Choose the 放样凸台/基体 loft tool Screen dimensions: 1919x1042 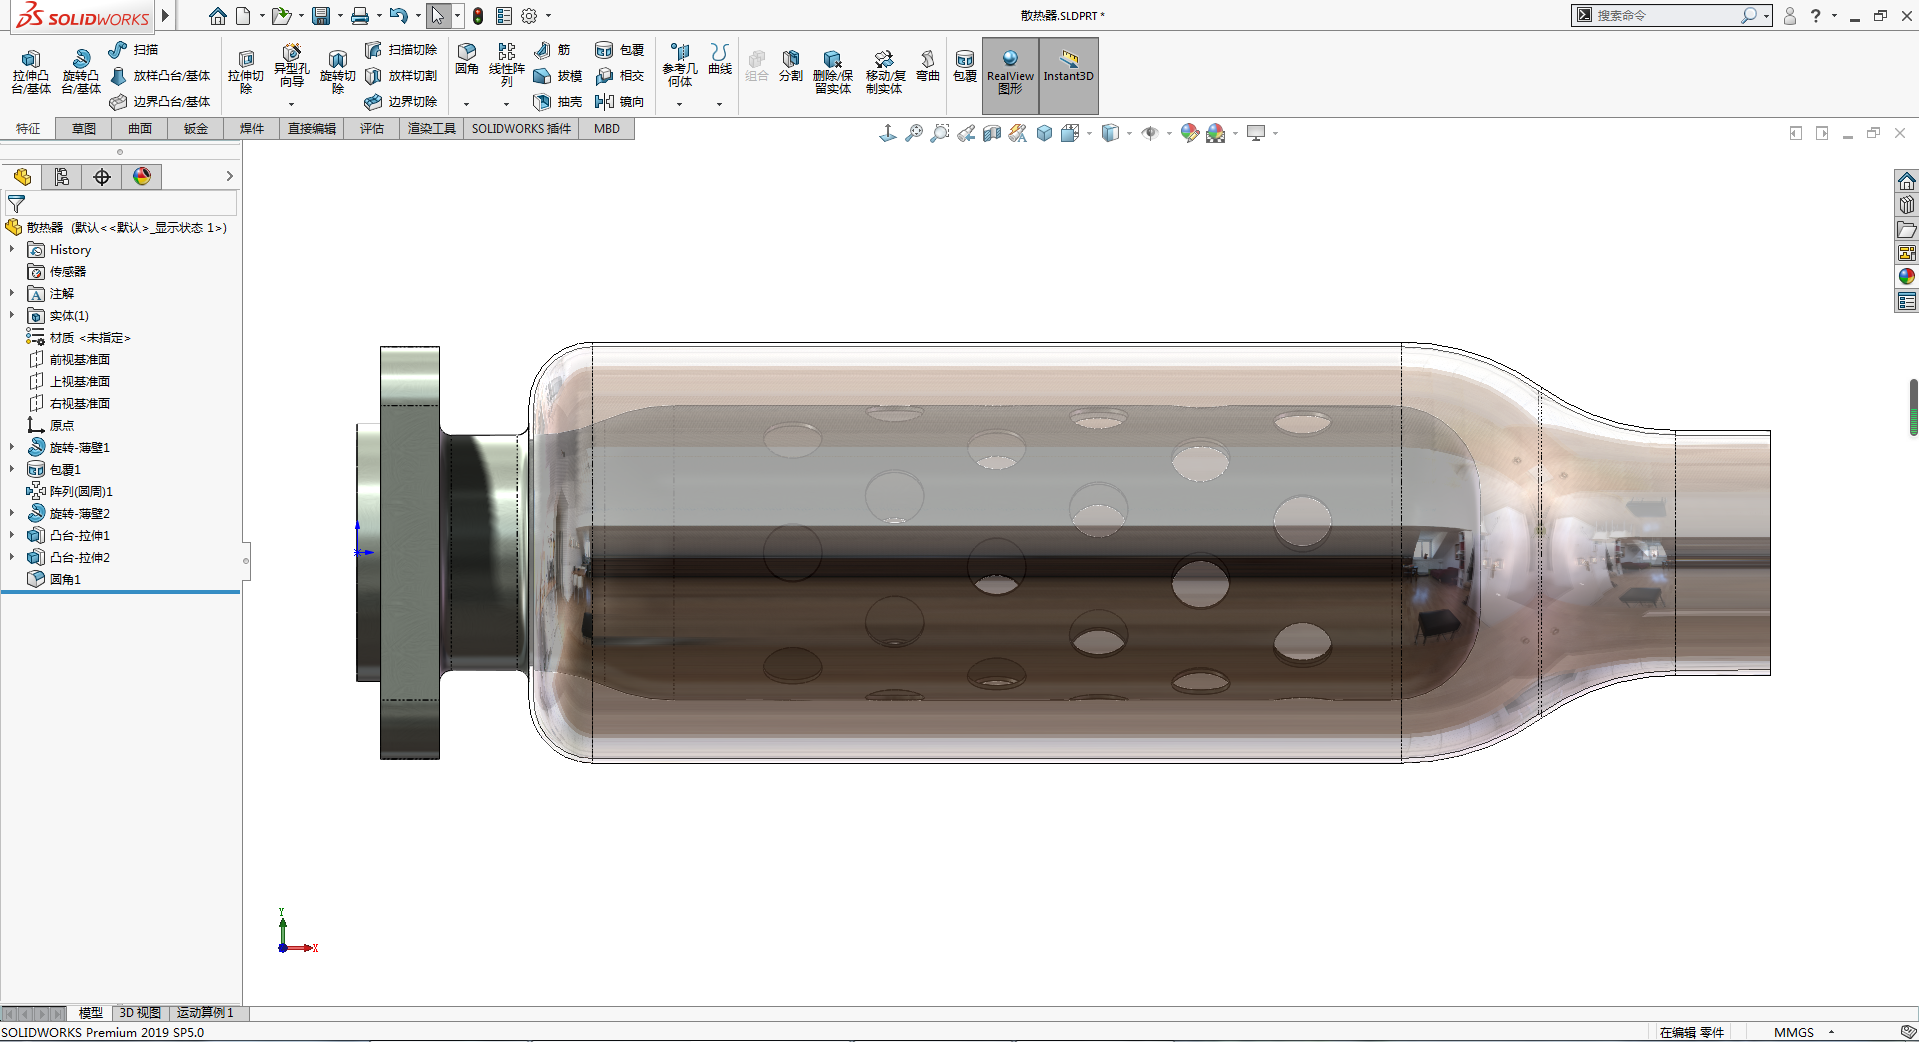(x=160, y=75)
